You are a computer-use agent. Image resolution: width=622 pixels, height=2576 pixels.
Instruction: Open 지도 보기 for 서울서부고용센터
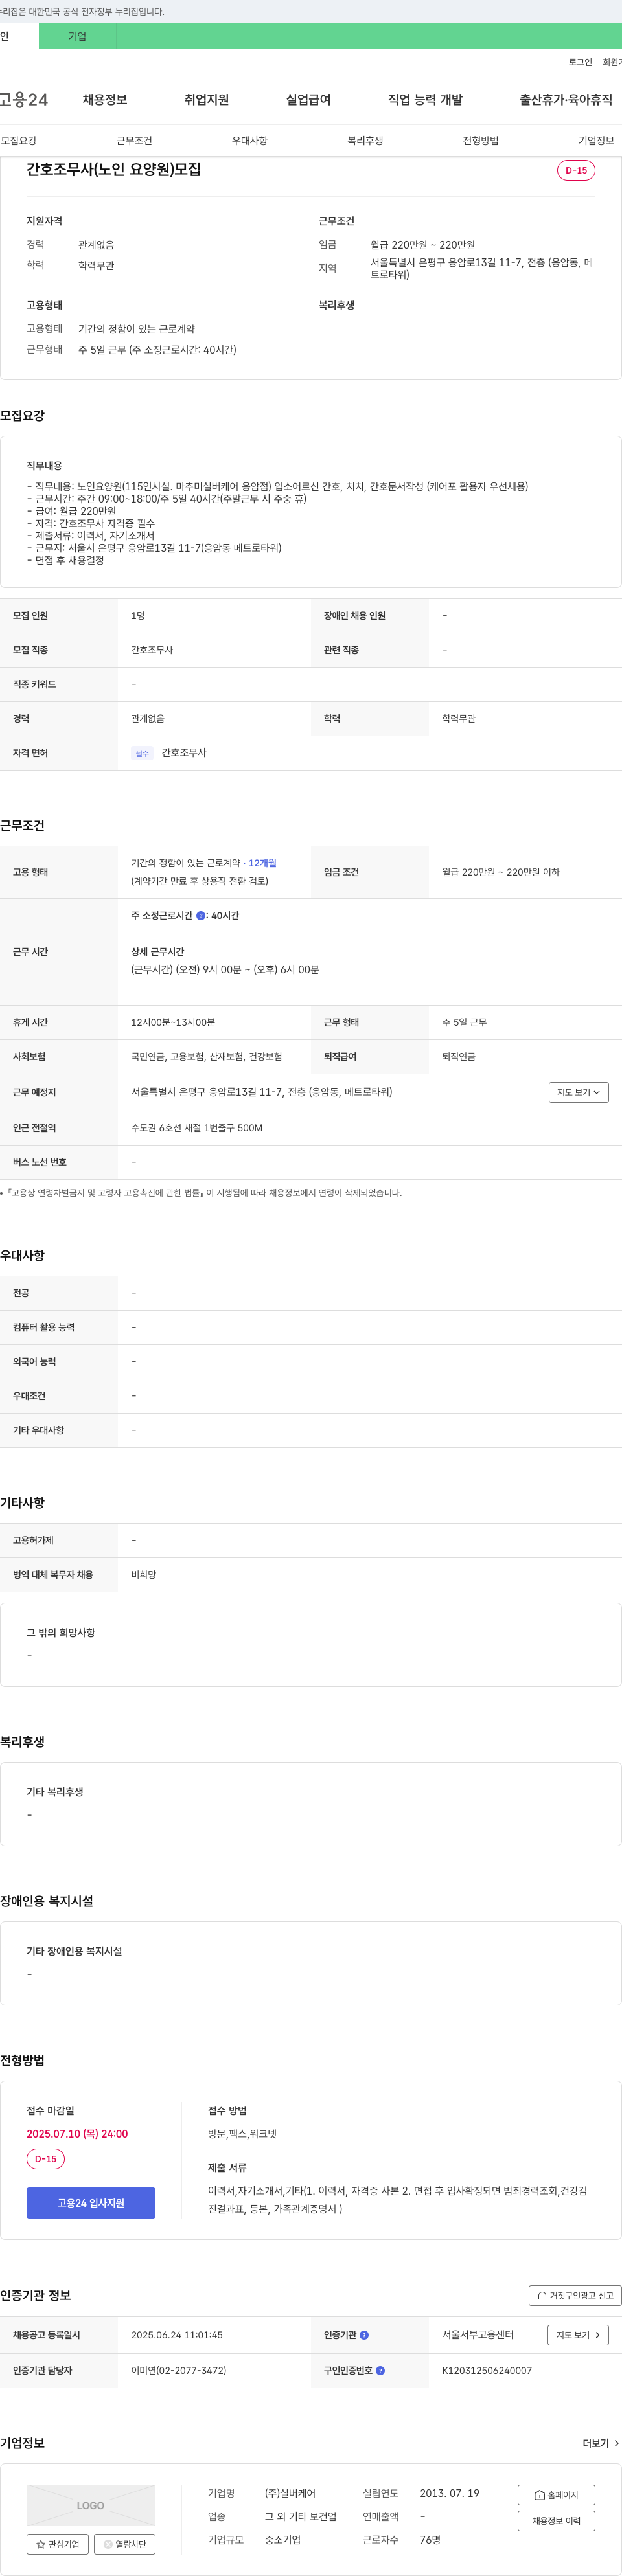click(578, 2334)
